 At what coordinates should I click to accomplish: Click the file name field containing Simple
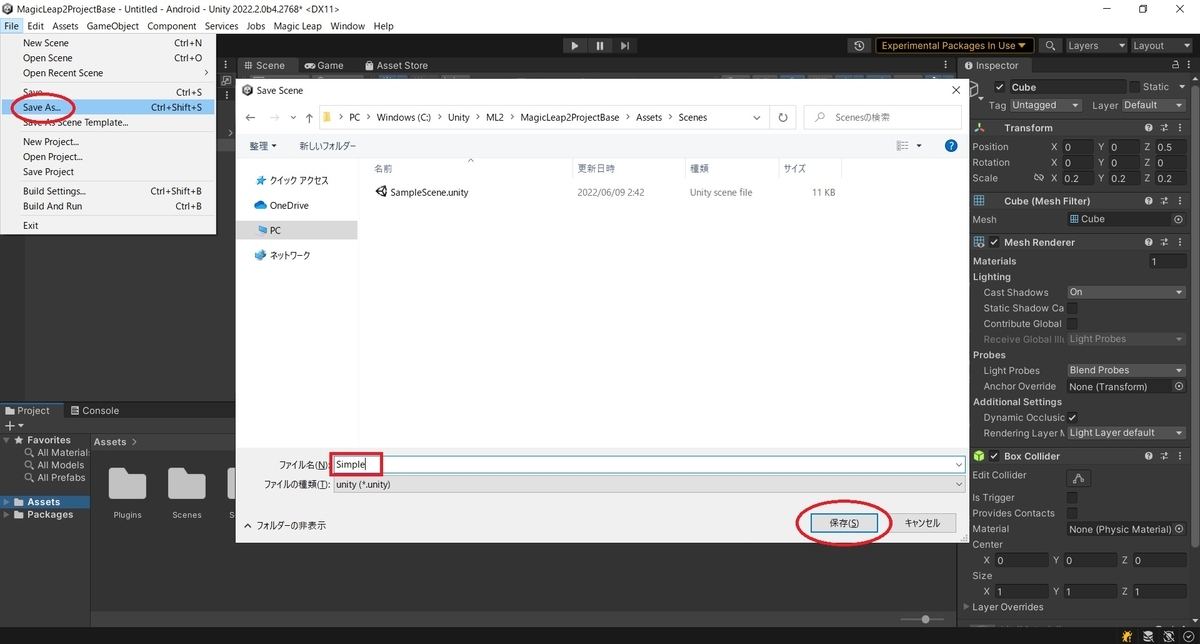click(x=649, y=464)
